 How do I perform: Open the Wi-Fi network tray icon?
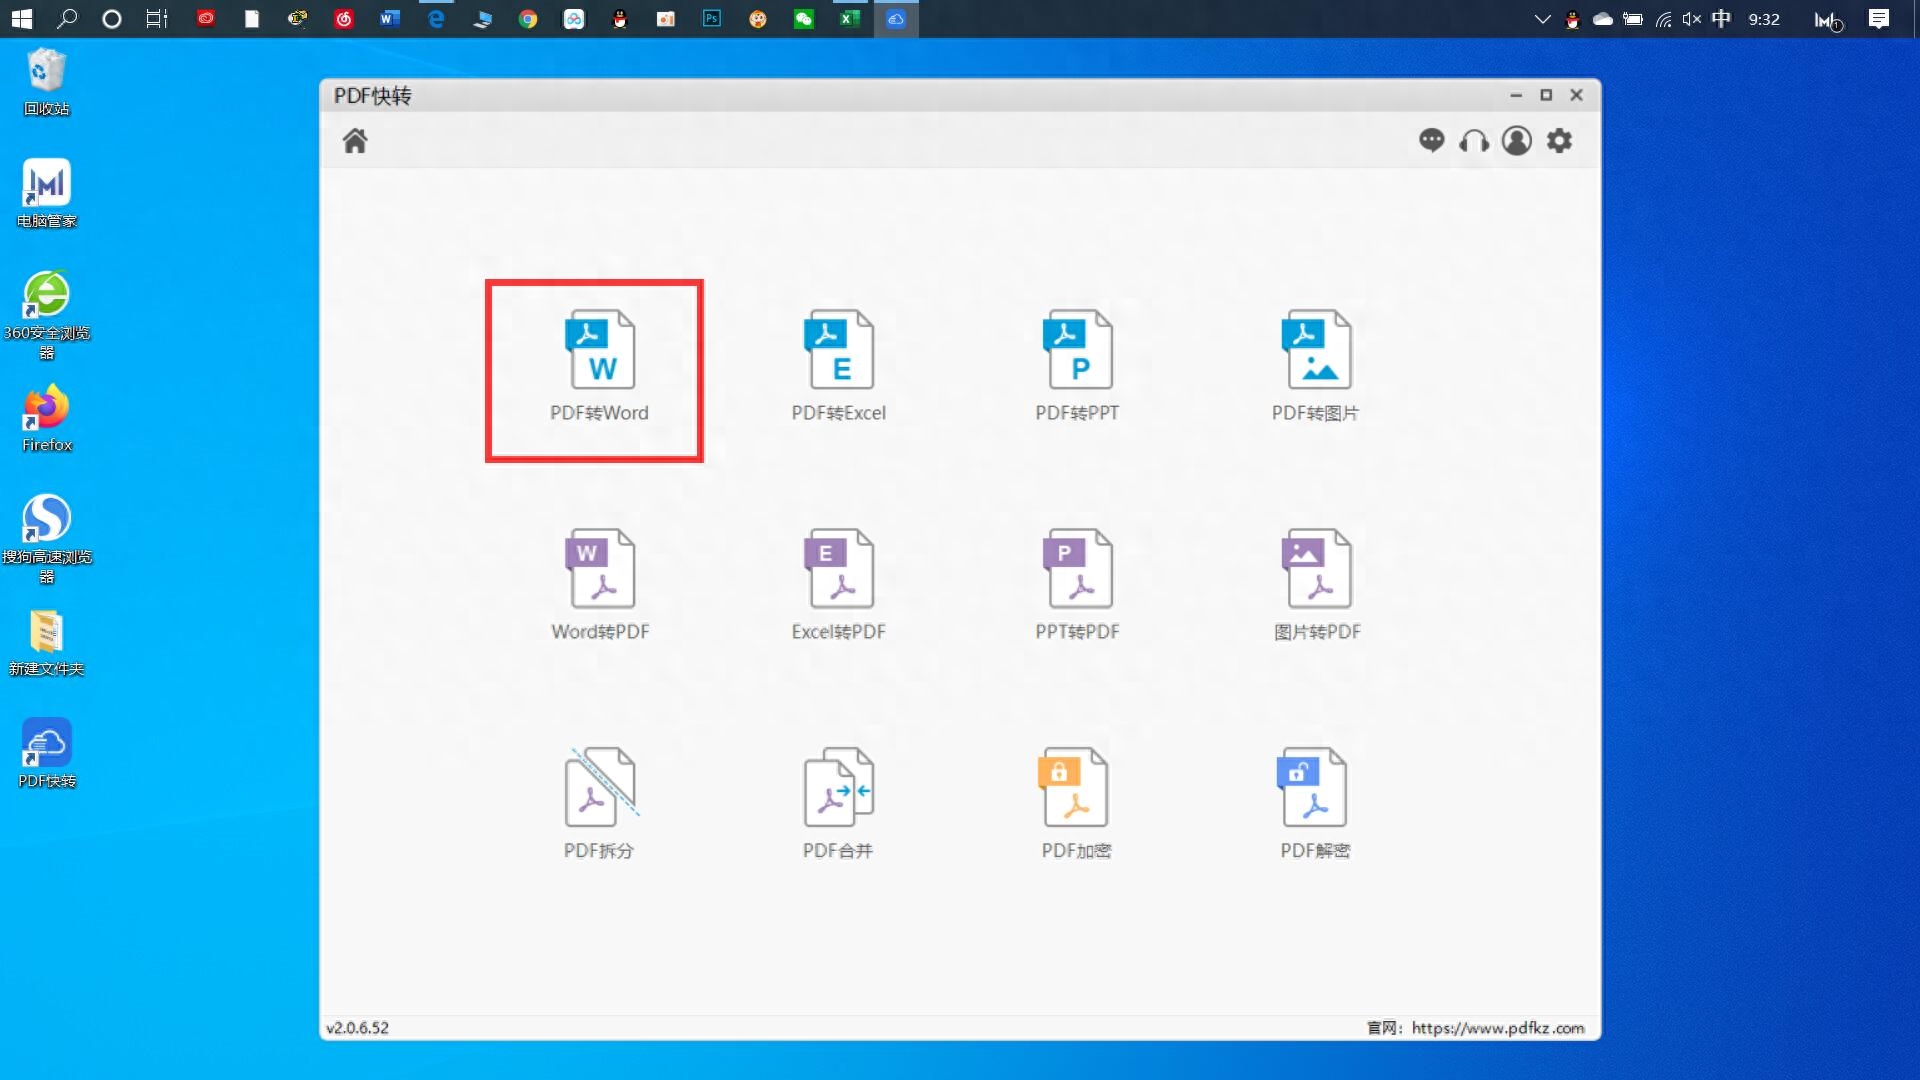(1663, 19)
